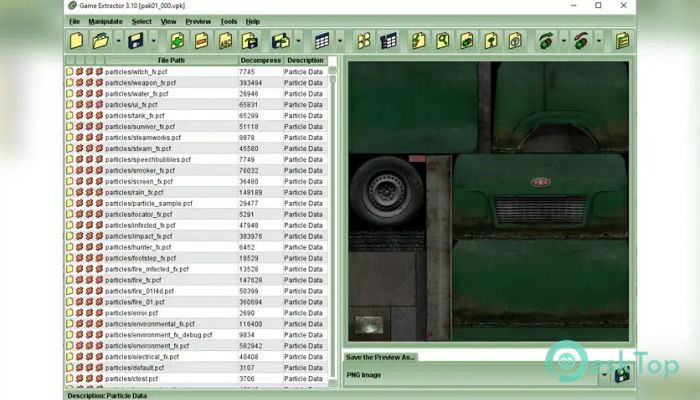
Task: Click the list page icon at toolbar end
Action: pos(622,41)
